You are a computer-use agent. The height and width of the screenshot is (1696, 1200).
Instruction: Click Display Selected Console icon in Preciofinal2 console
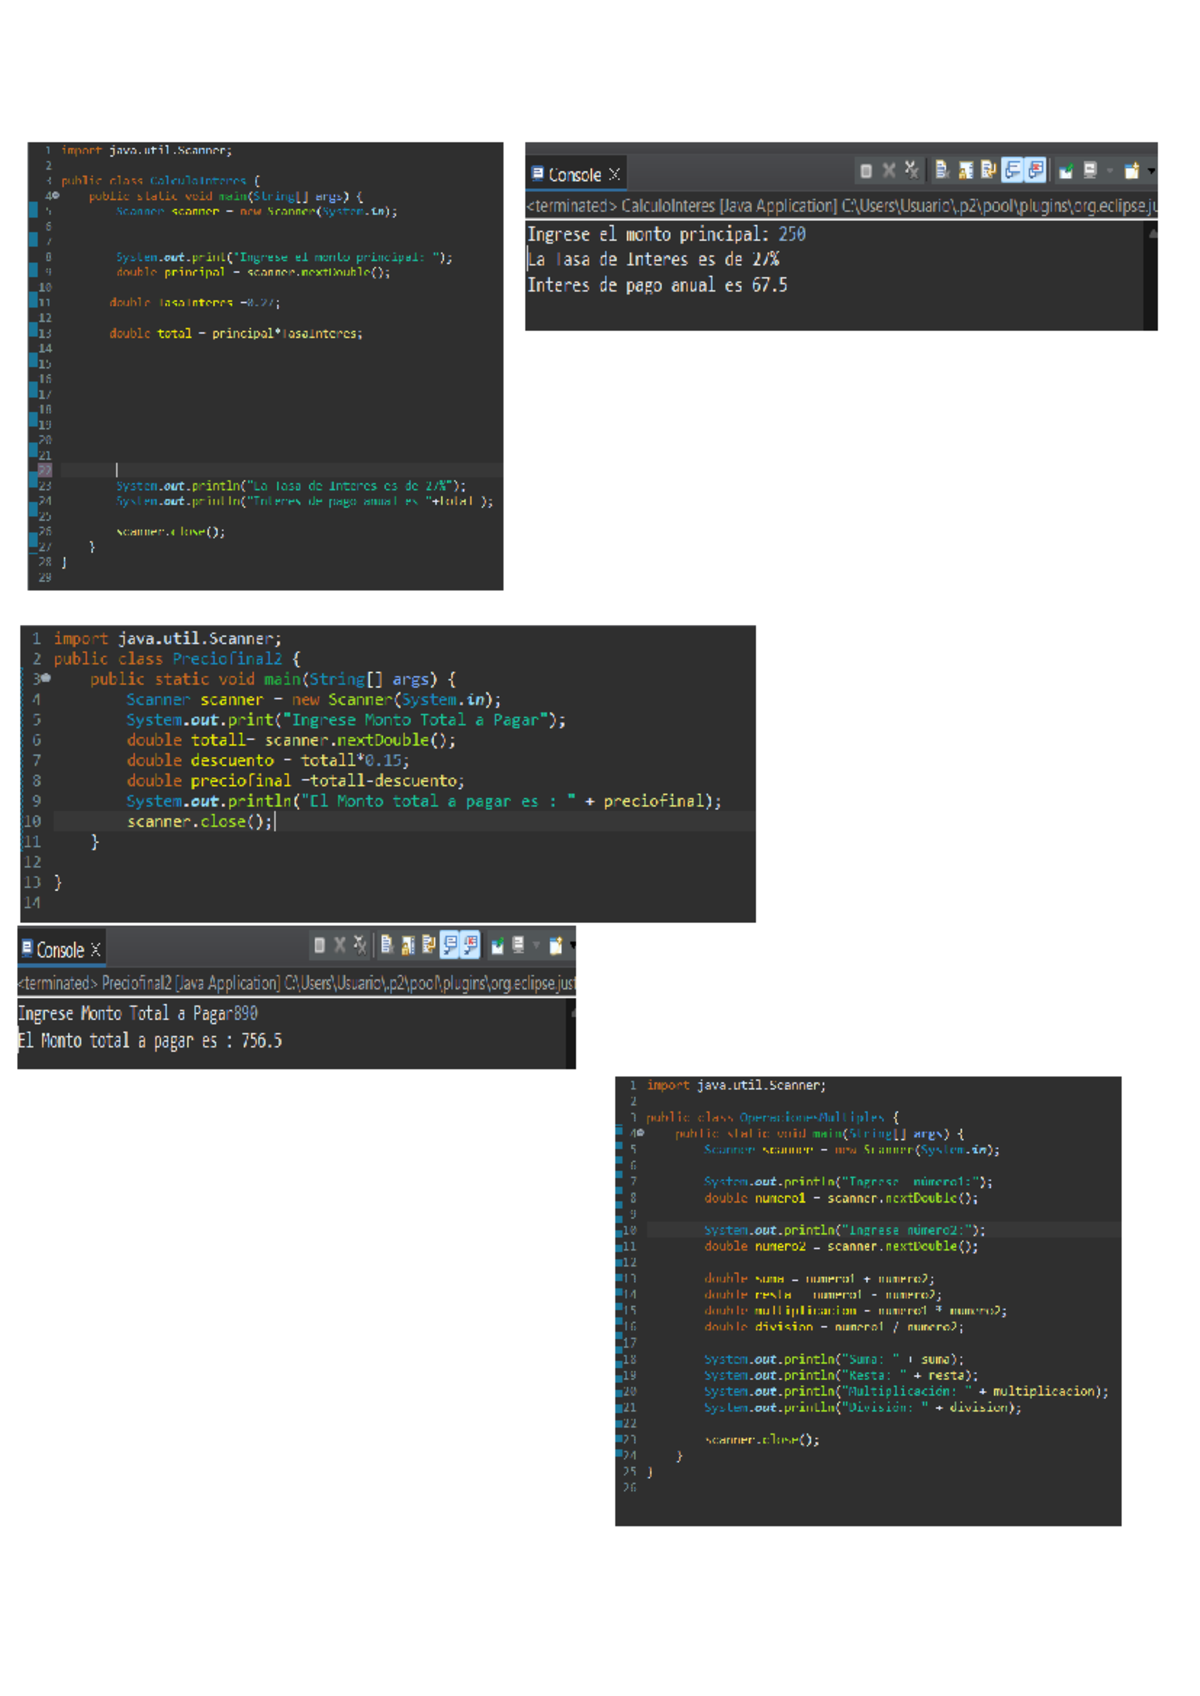(x=518, y=945)
